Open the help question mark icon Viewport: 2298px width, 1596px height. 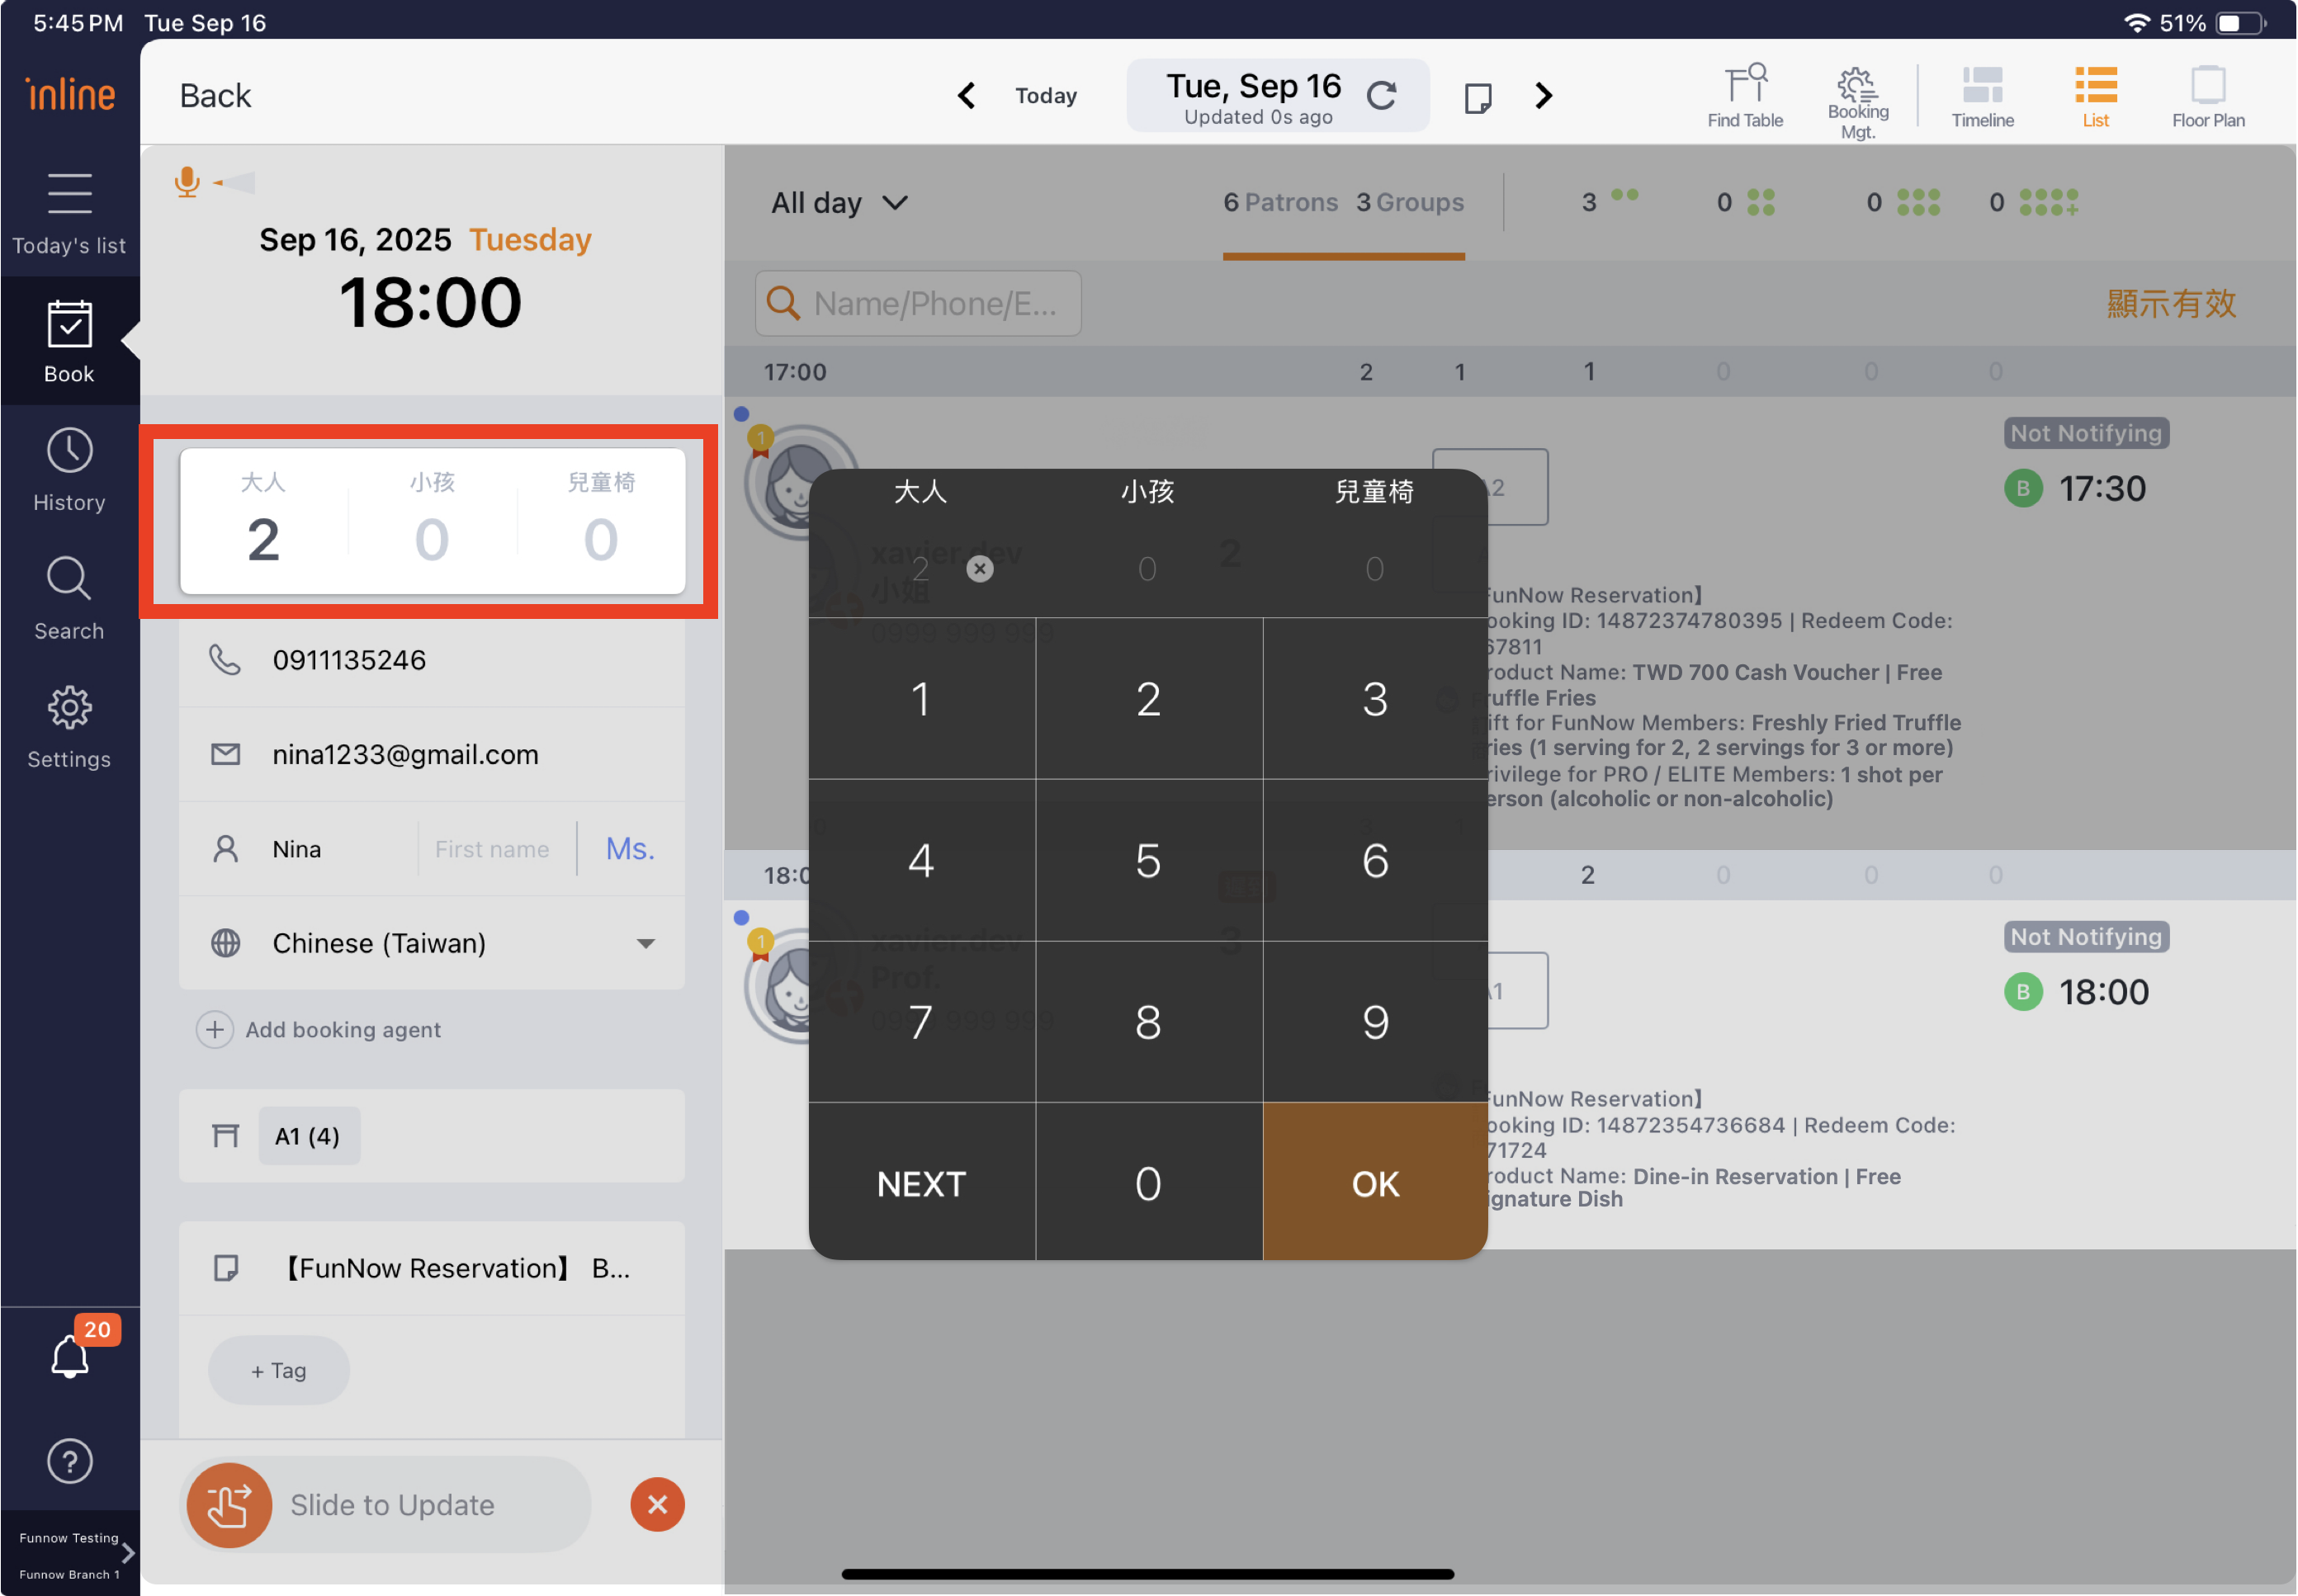click(69, 1461)
